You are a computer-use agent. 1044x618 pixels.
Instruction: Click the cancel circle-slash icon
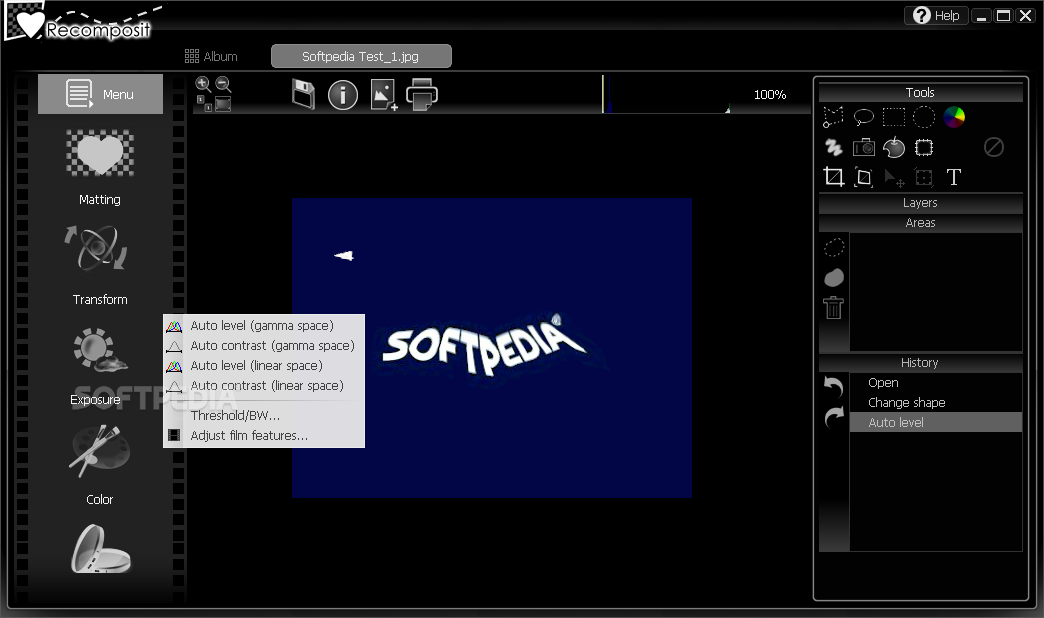993,147
